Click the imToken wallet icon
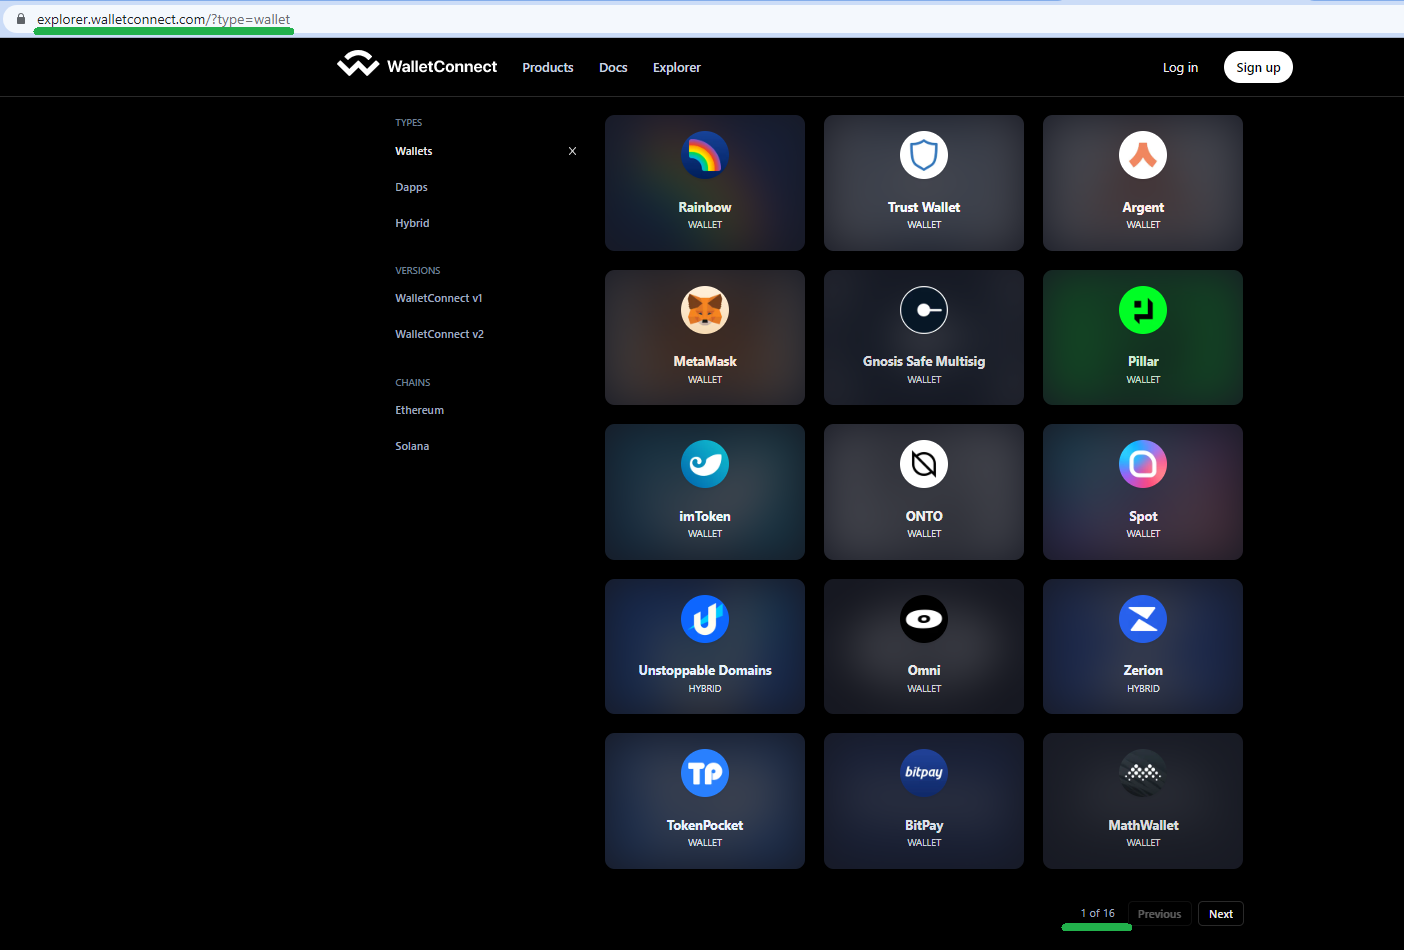1404x950 pixels. click(x=705, y=464)
